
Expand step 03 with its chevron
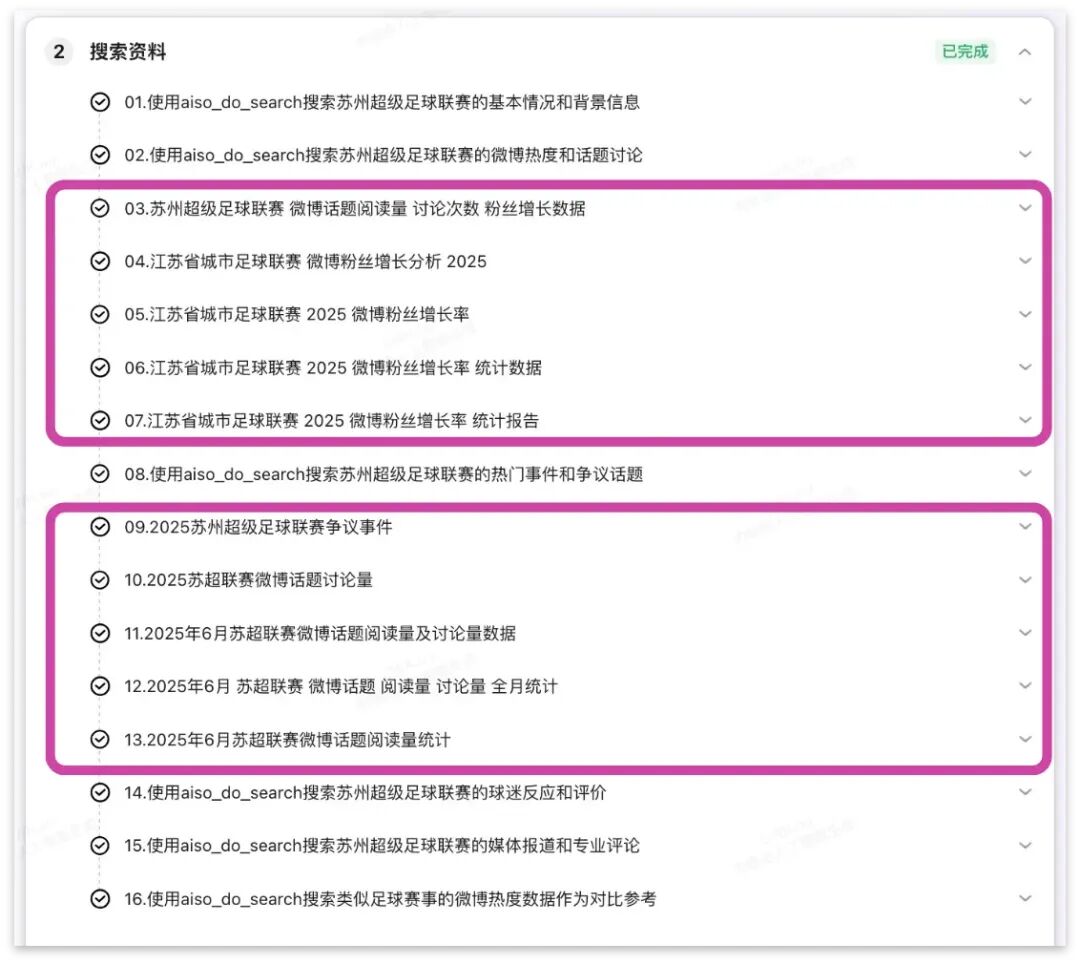click(x=1025, y=208)
